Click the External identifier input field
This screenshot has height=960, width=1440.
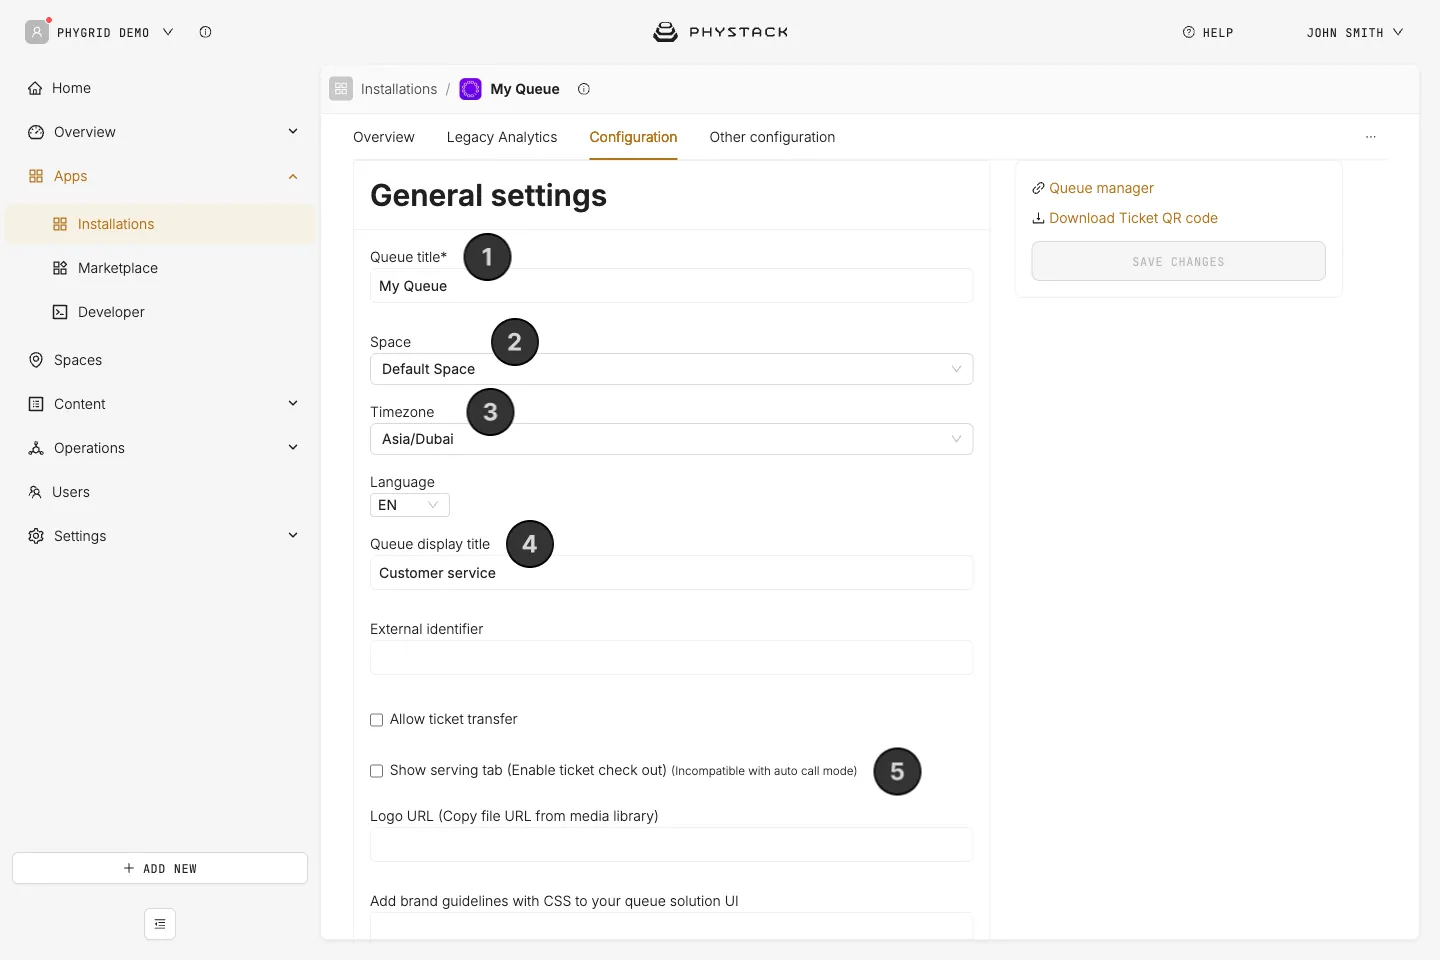pos(671,658)
